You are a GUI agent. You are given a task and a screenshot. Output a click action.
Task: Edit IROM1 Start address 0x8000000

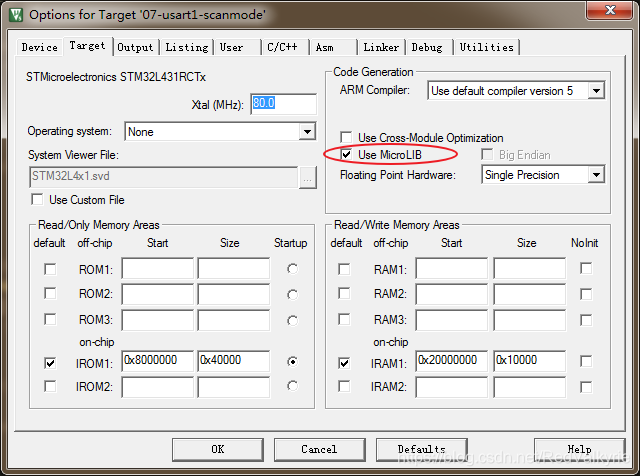(158, 361)
